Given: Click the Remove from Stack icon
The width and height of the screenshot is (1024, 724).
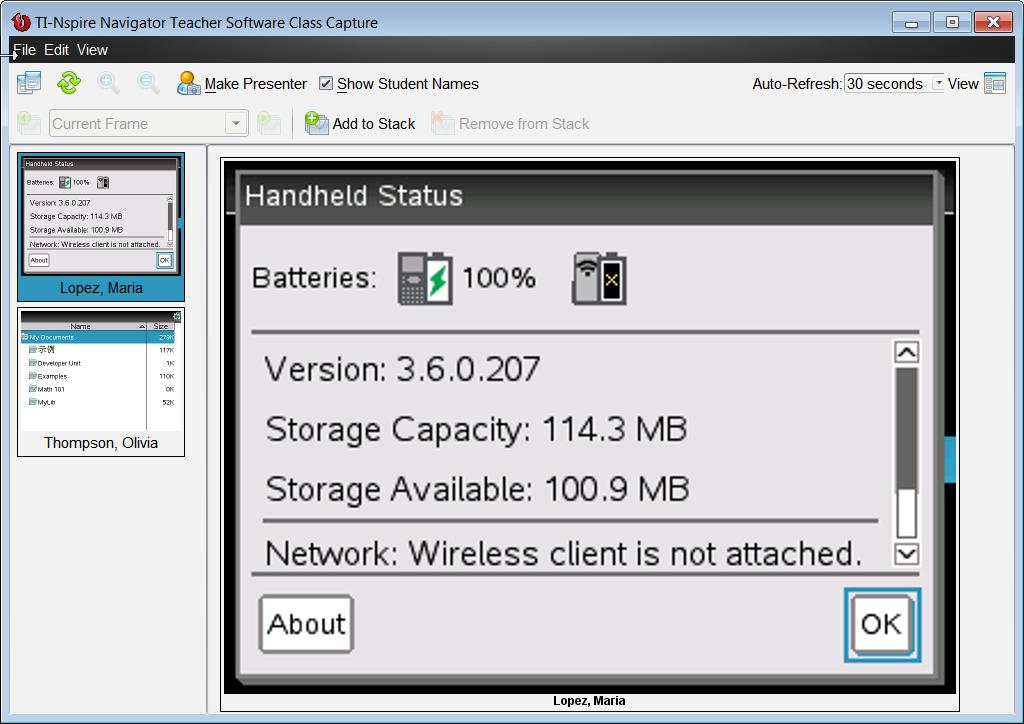Looking at the screenshot, I should (443, 123).
